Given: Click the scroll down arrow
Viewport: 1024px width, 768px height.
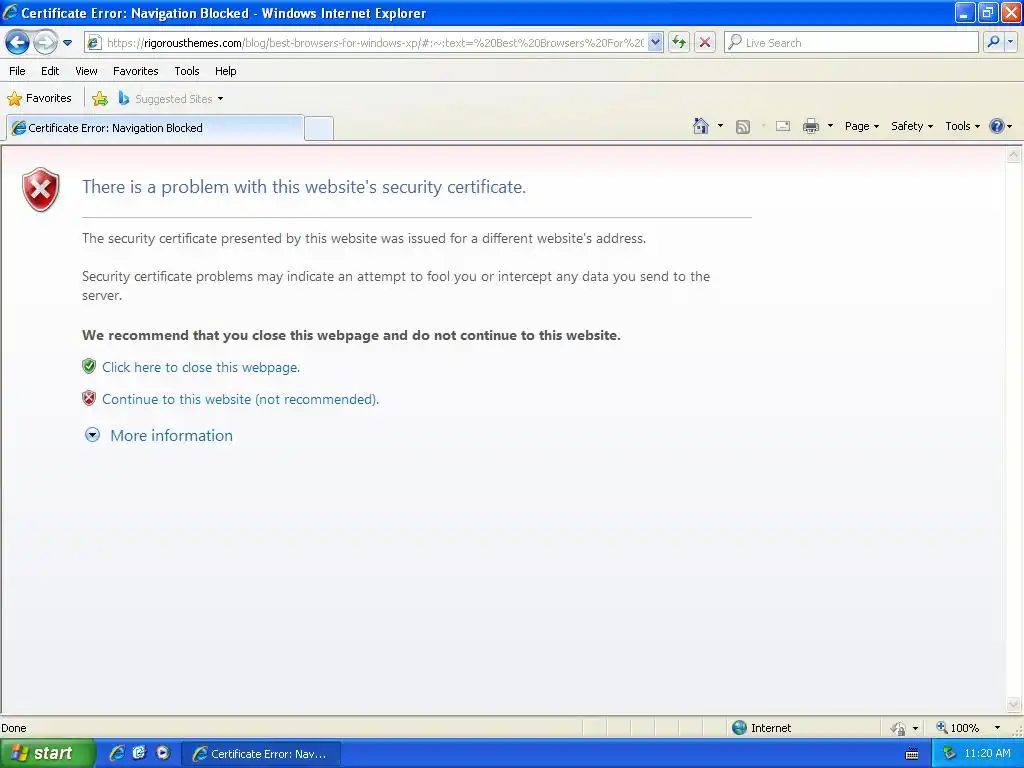Looking at the screenshot, I should tap(1014, 704).
